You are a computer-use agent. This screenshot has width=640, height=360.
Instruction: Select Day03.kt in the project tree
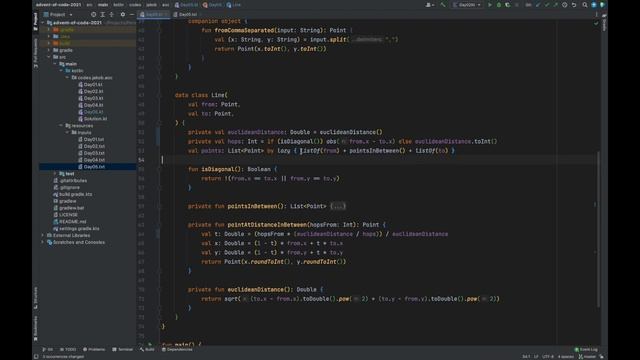tap(93, 98)
